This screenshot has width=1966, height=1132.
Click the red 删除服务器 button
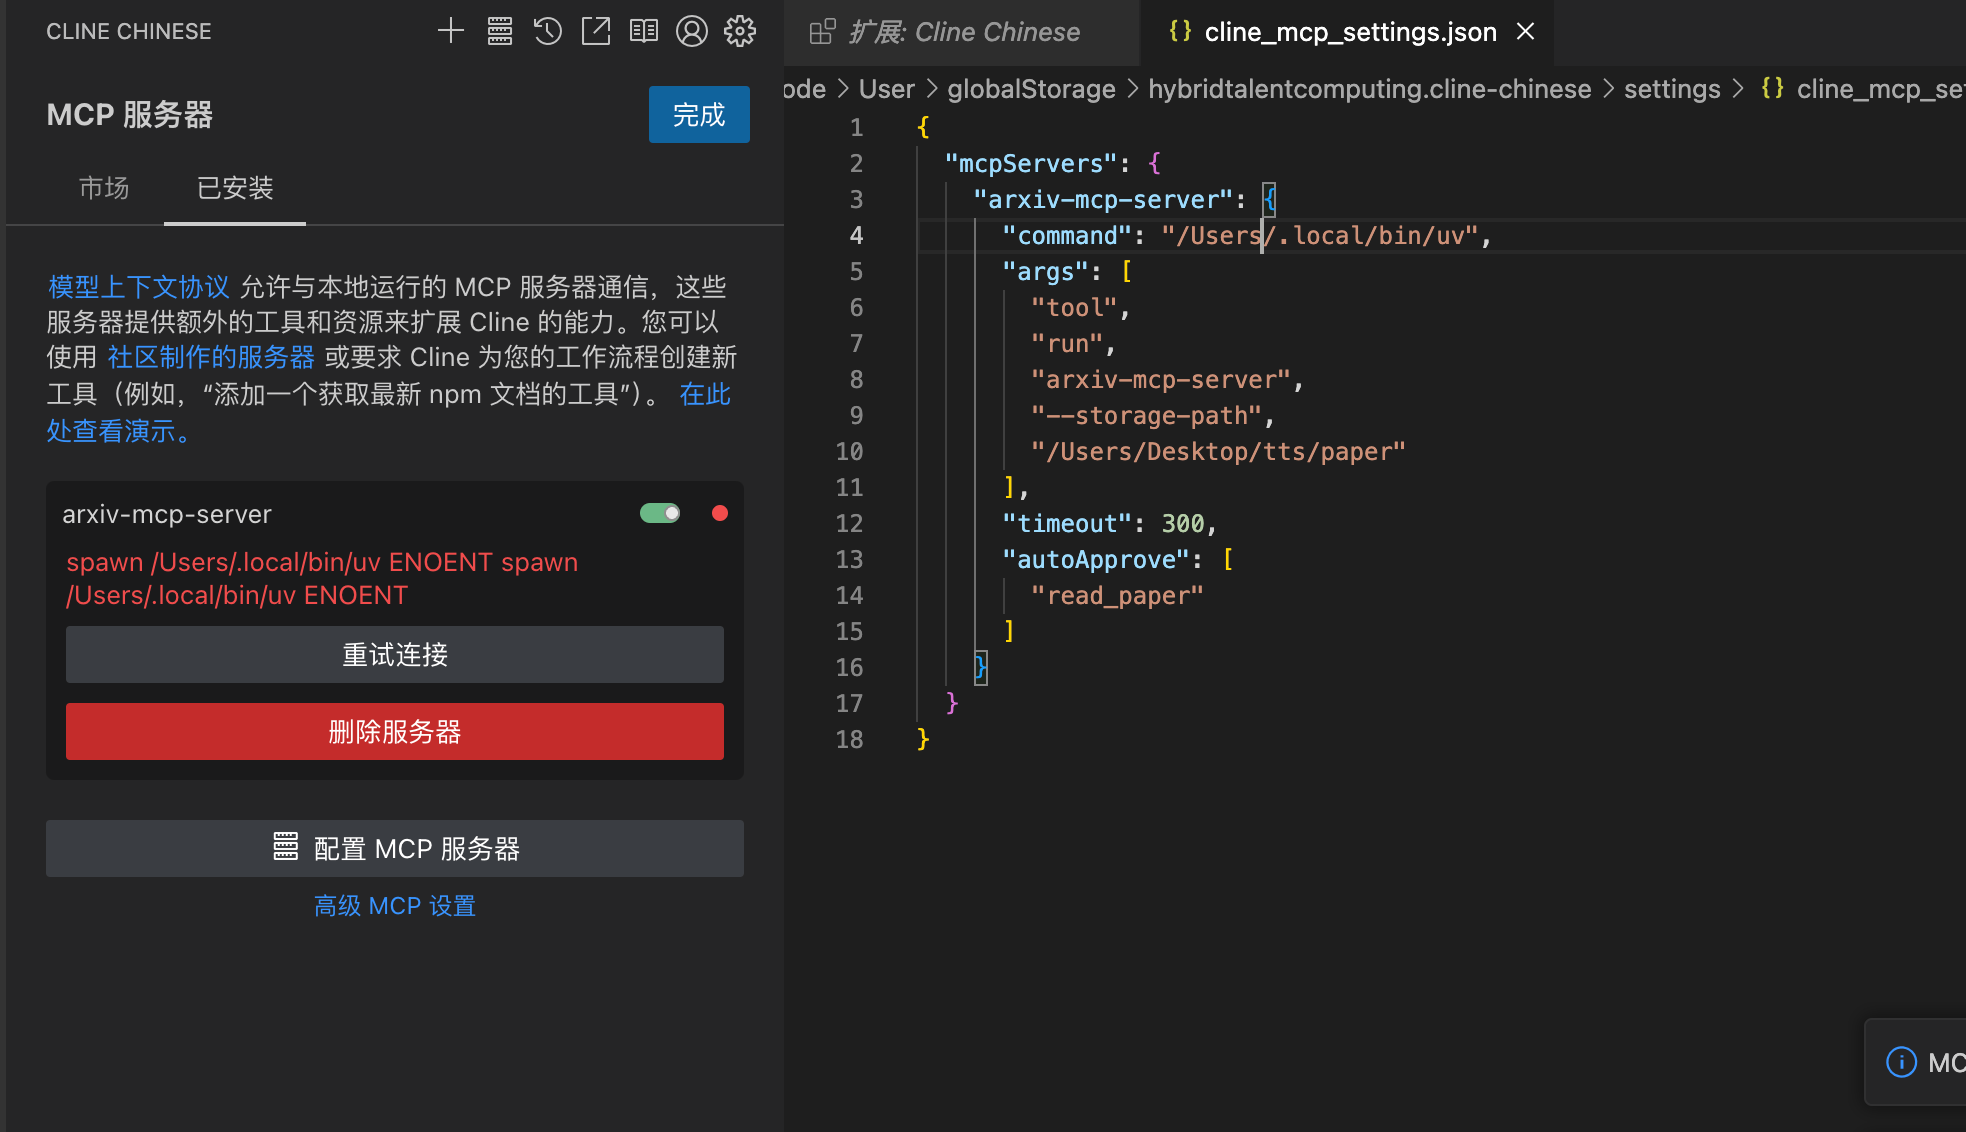coord(394,732)
